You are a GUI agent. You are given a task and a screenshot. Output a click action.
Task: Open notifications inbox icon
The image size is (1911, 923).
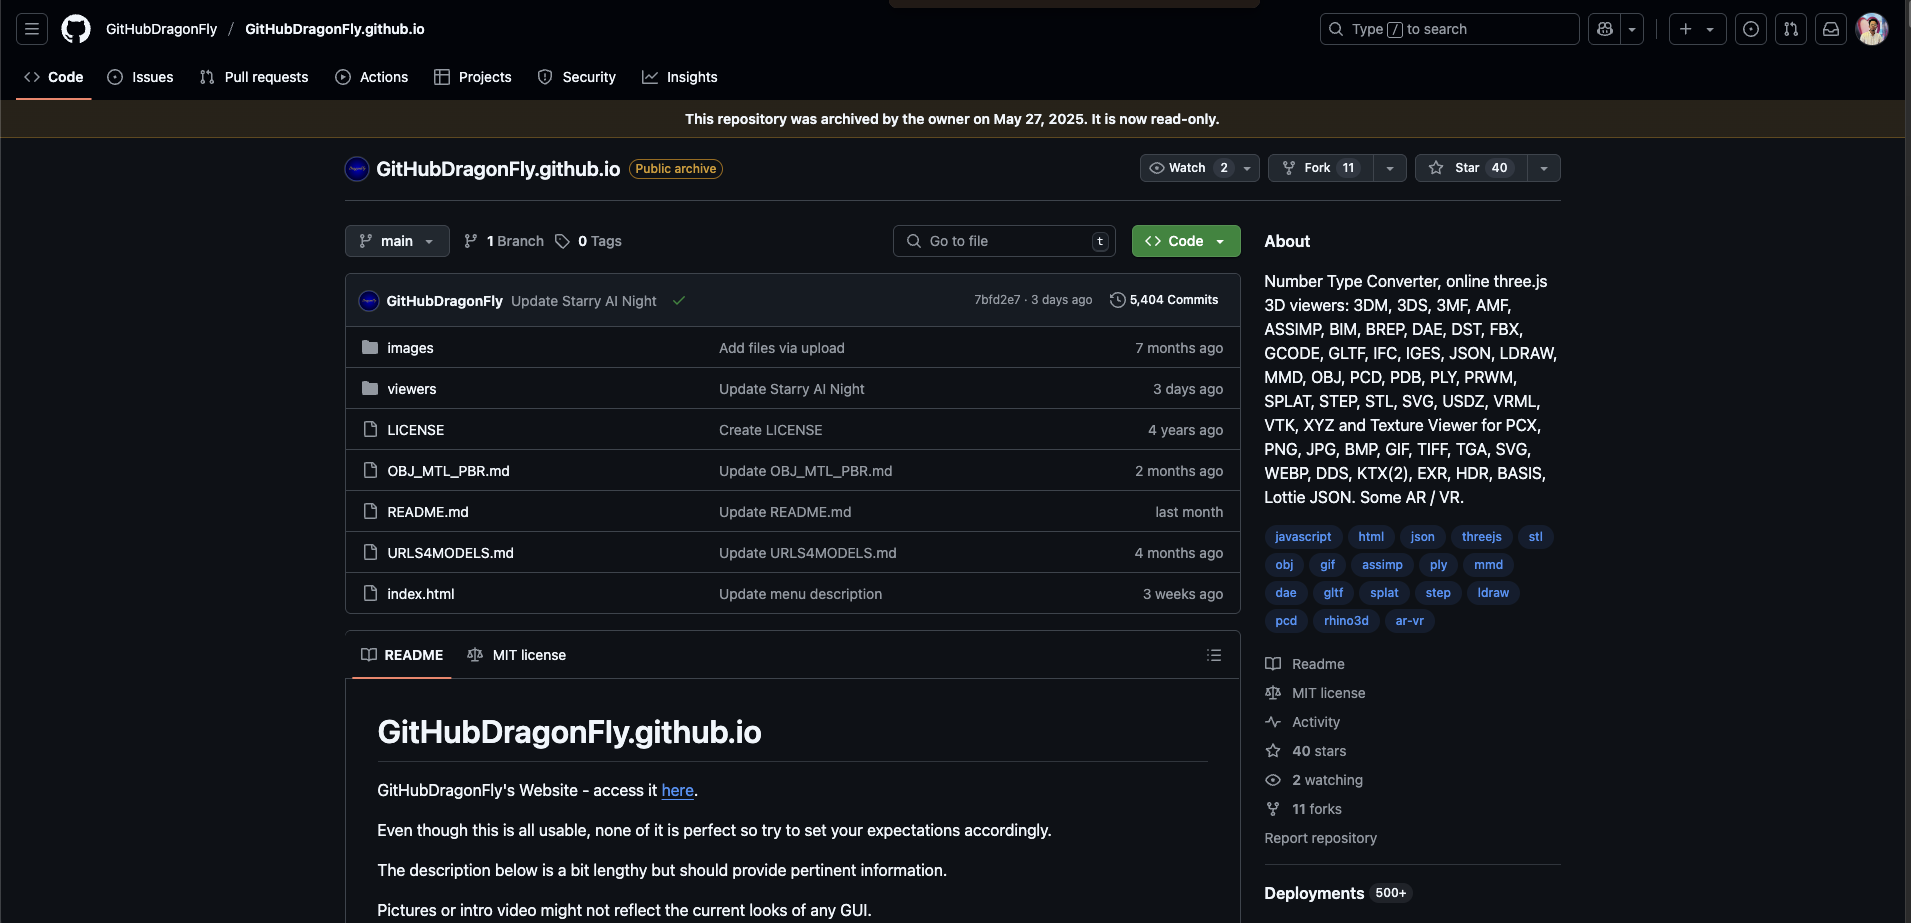[x=1831, y=29]
